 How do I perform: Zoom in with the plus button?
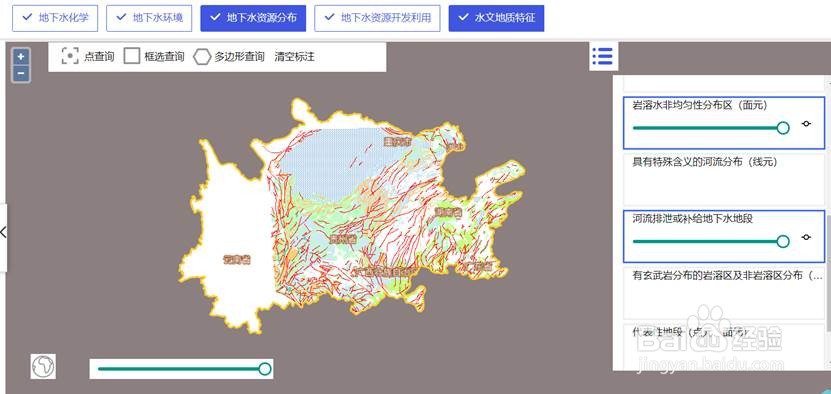coord(21,56)
